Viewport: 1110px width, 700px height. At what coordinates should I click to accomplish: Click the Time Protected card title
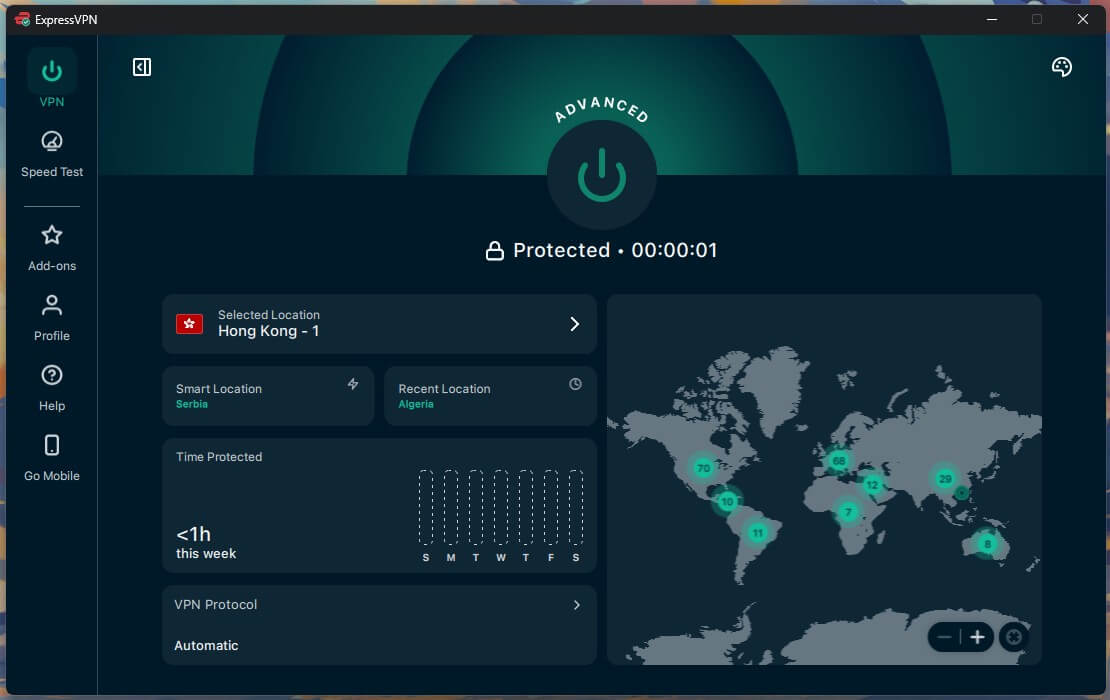[219, 457]
